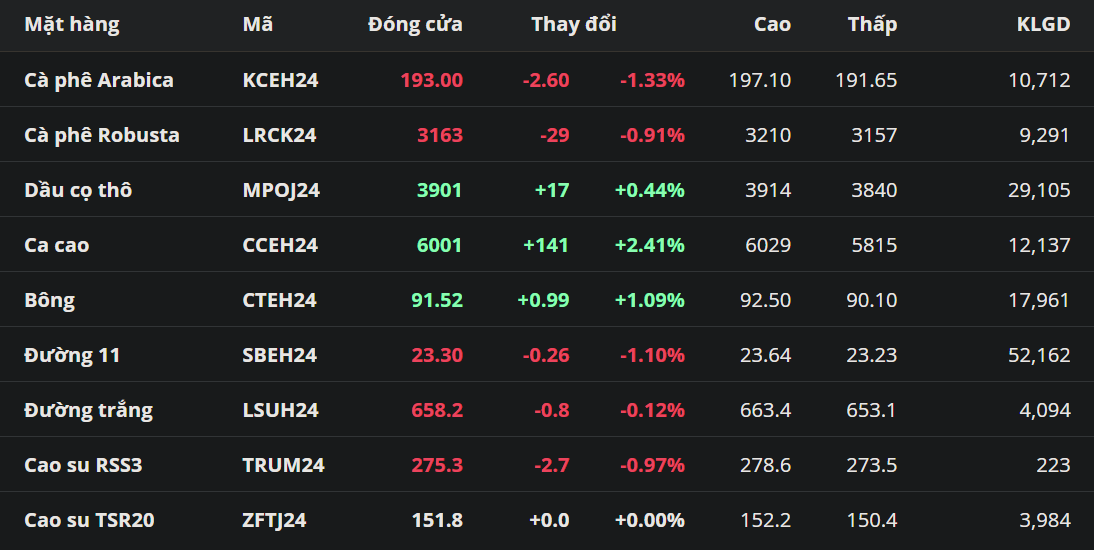Sort by the Đóng cửa column header
1094x550 pixels.
415,25
